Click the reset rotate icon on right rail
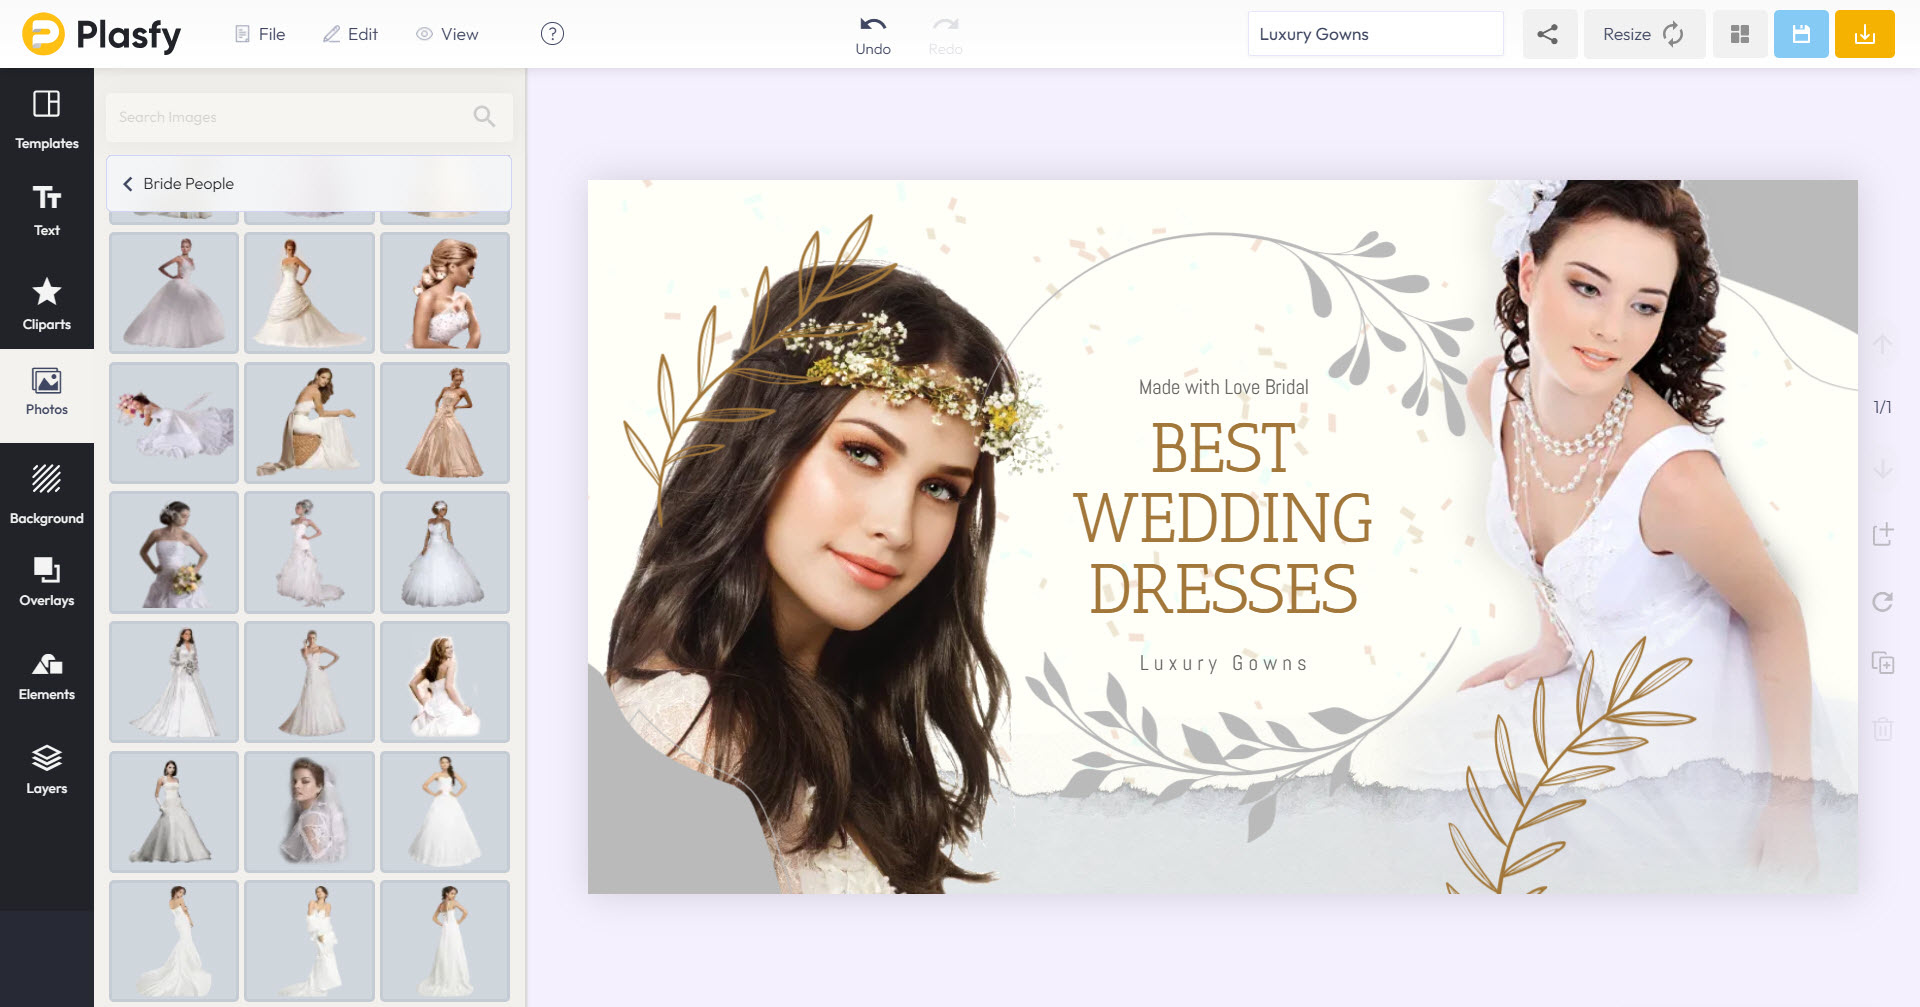 [x=1882, y=601]
